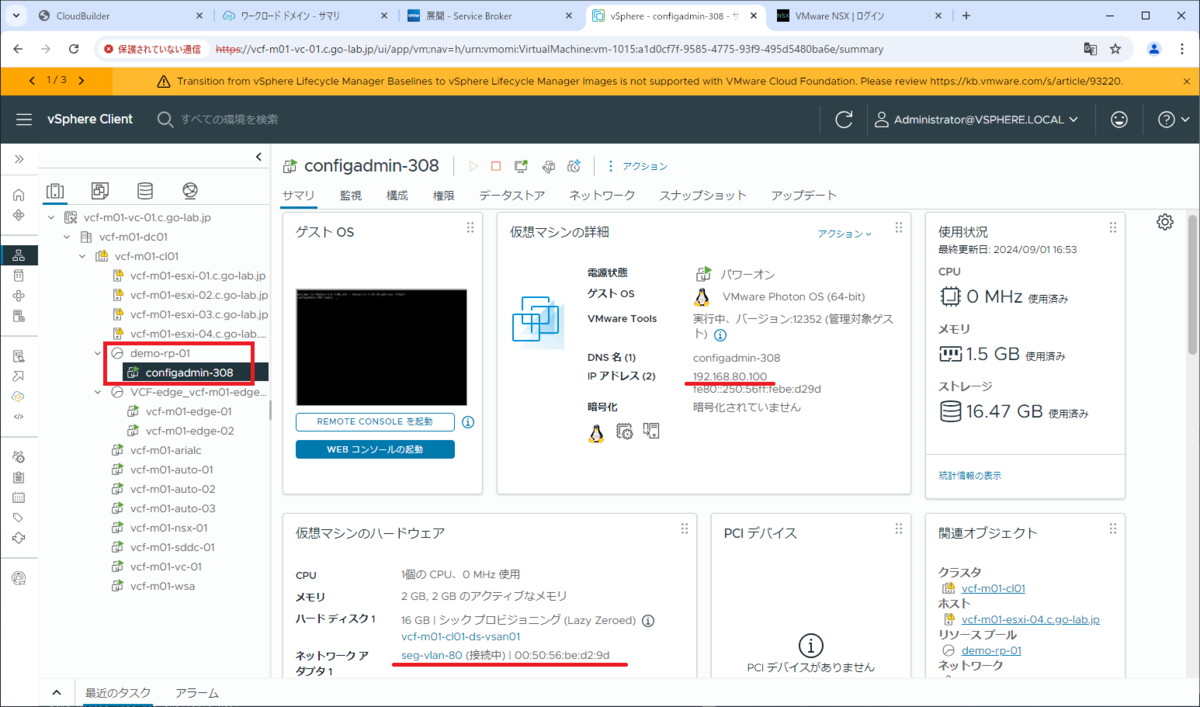Click info icon beside hard disk provisioning
1200x707 pixels.
[648, 620]
